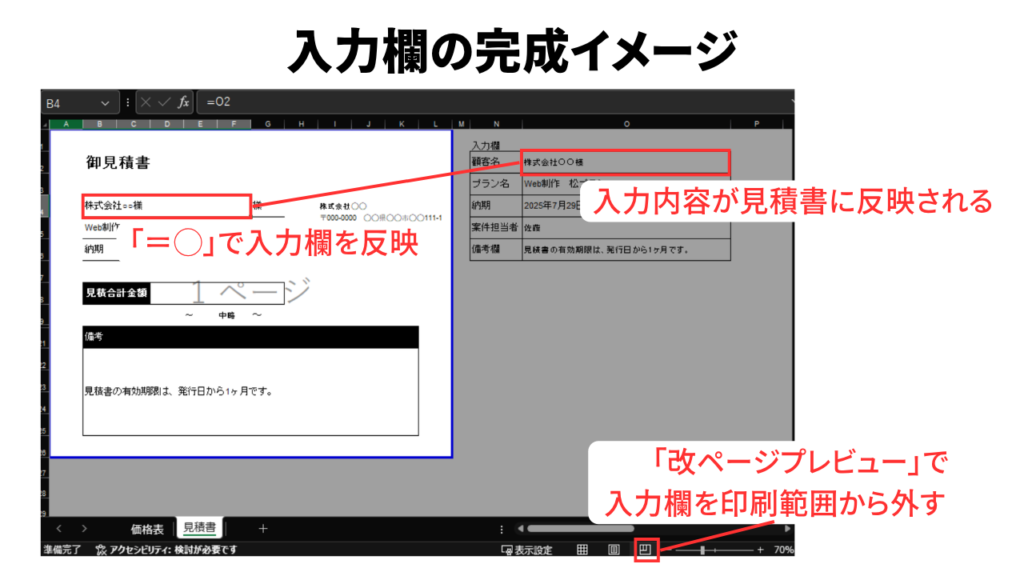Click the 入力欄 heading cell

(x=486, y=145)
